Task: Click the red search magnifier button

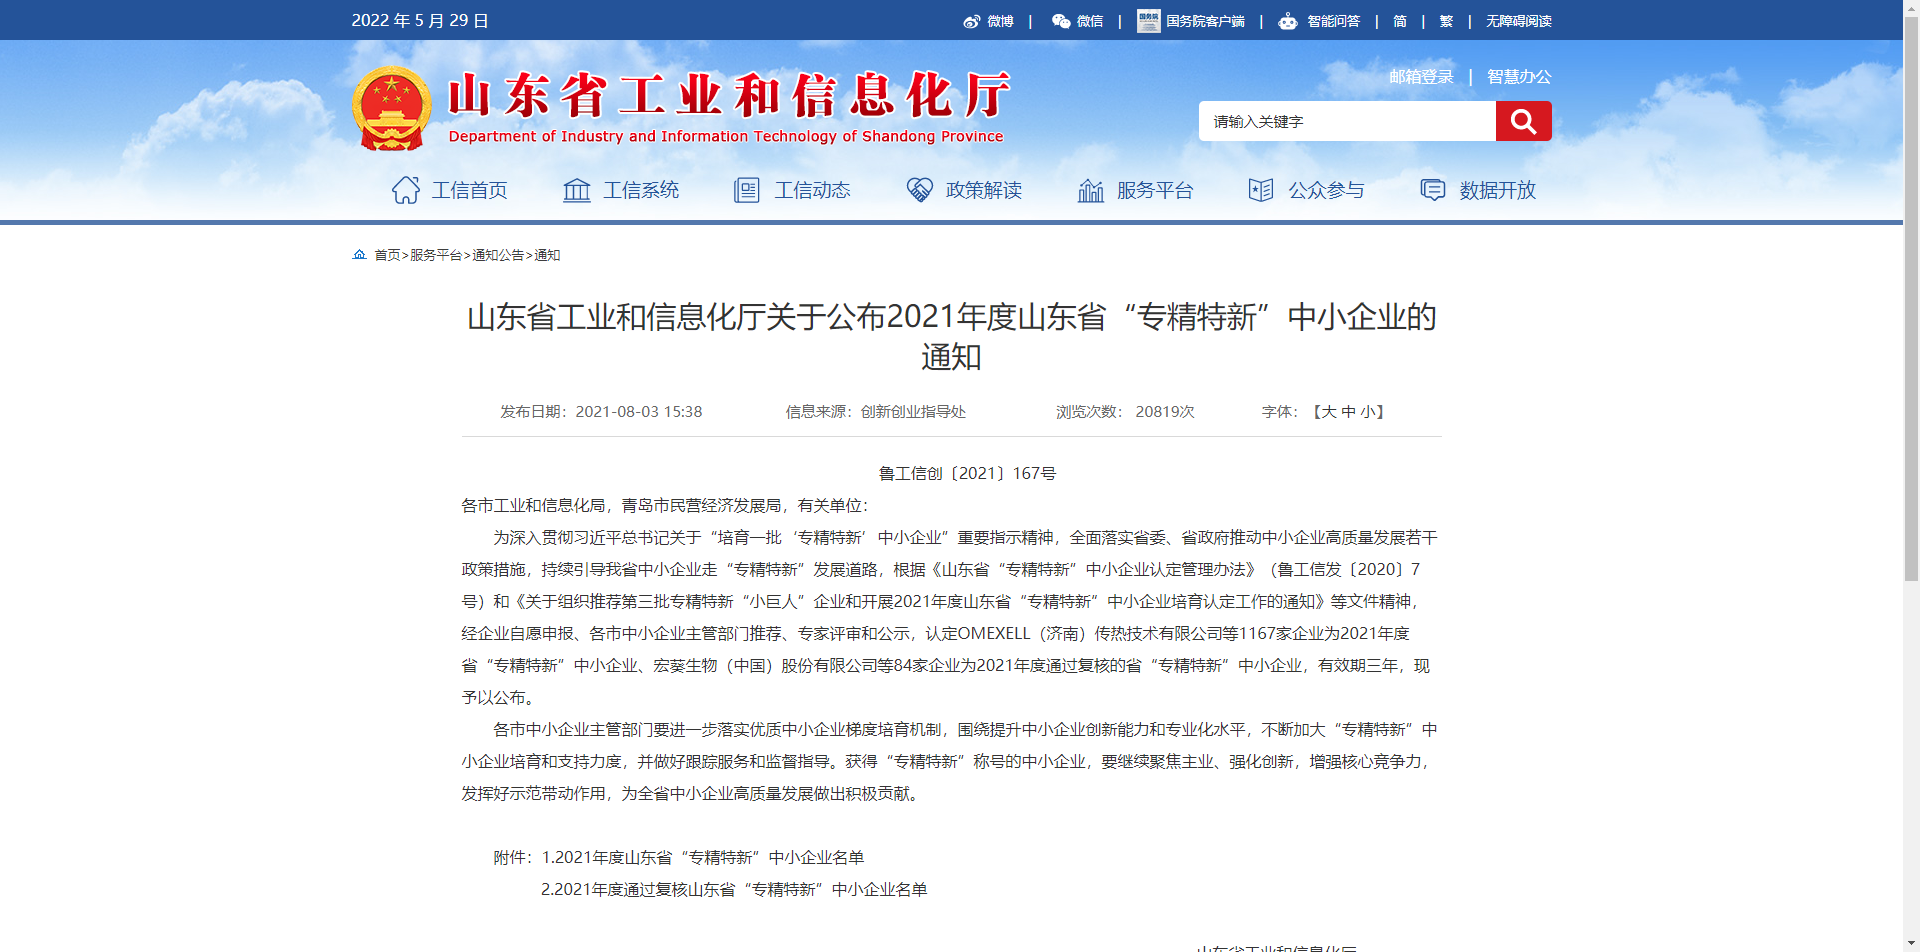Action: (1523, 121)
